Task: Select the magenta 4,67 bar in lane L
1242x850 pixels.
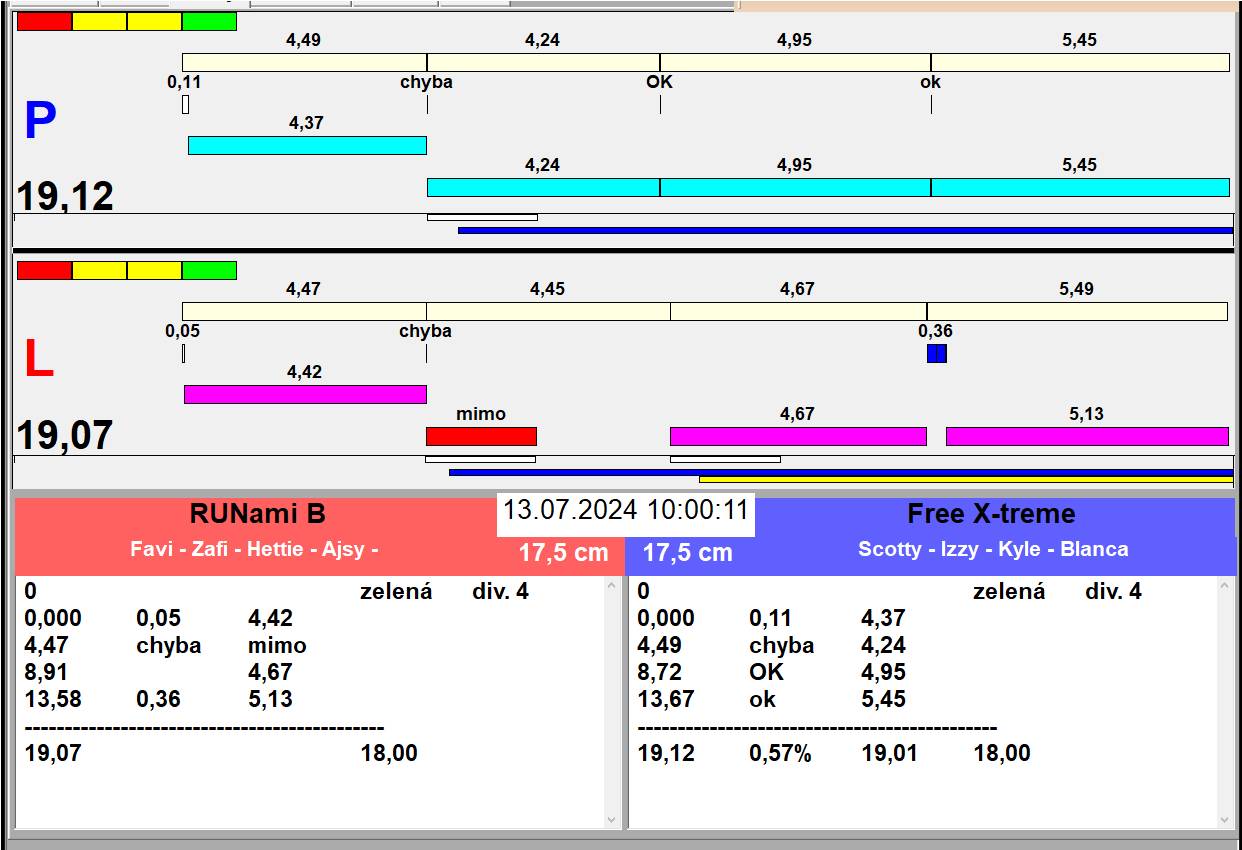Action: (x=798, y=436)
